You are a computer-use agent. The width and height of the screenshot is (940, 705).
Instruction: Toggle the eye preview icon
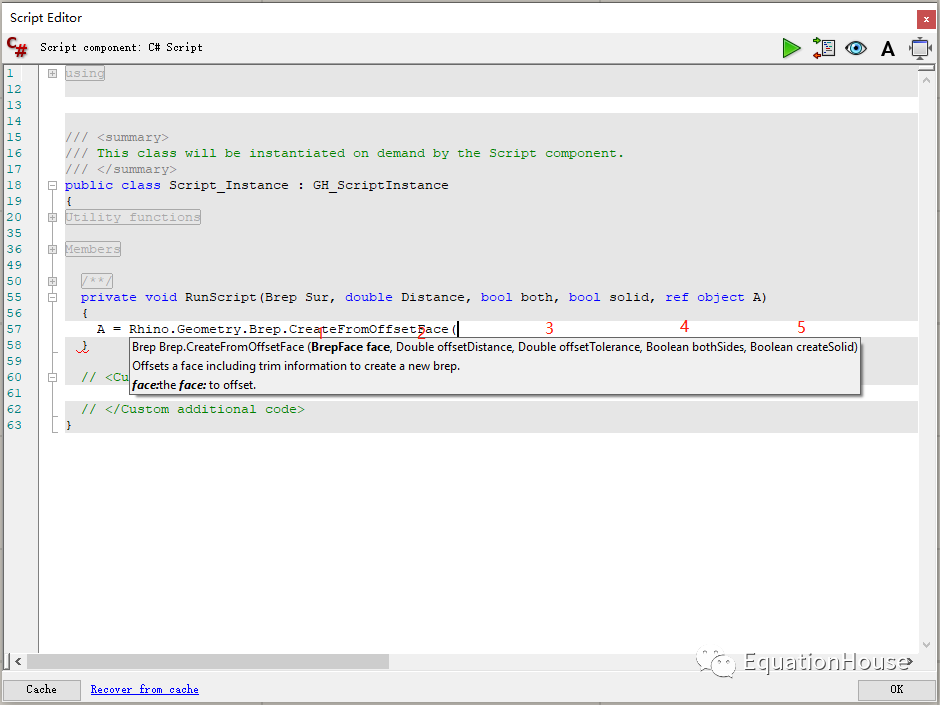[x=855, y=48]
